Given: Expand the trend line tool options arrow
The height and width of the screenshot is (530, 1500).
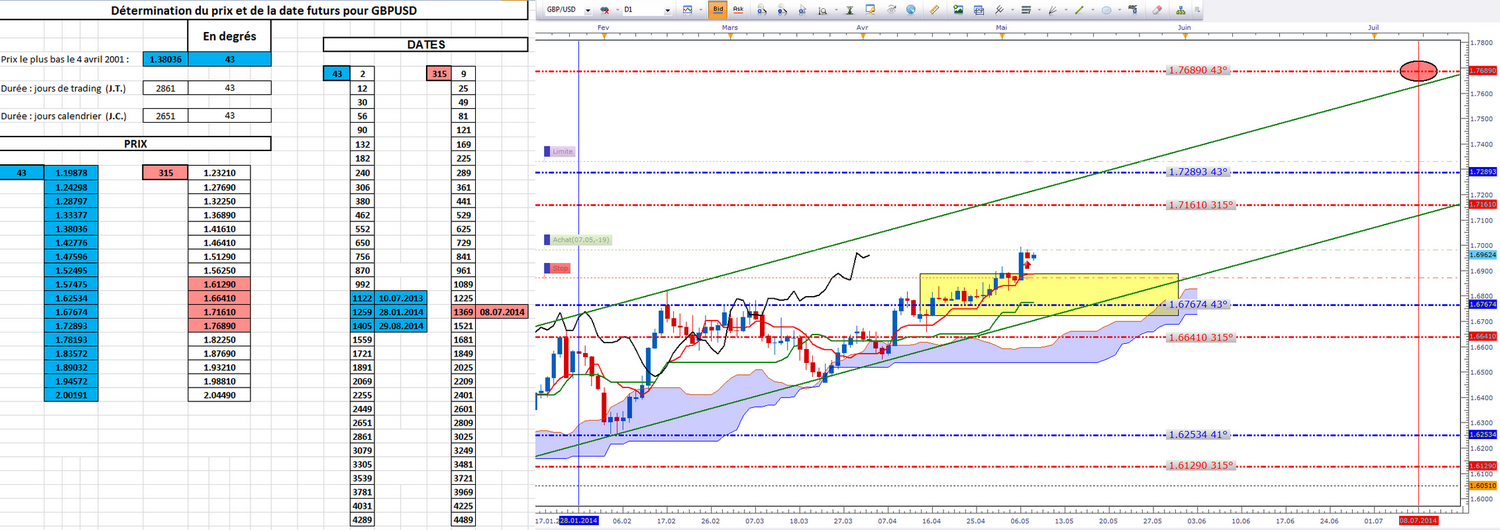Looking at the screenshot, I should [x=1092, y=10].
